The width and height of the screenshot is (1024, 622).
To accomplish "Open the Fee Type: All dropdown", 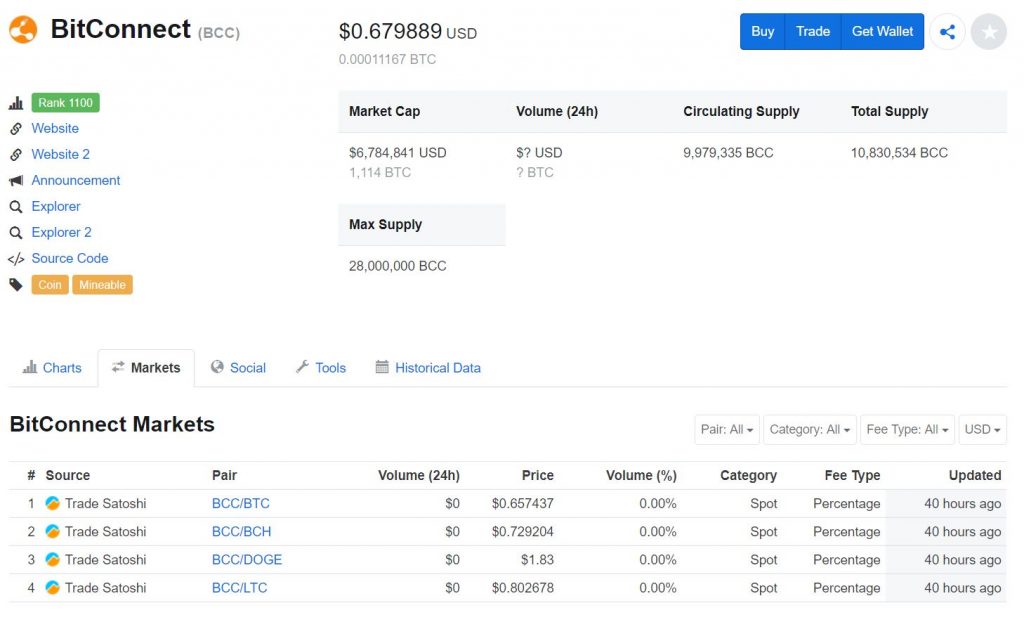I will [907, 430].
